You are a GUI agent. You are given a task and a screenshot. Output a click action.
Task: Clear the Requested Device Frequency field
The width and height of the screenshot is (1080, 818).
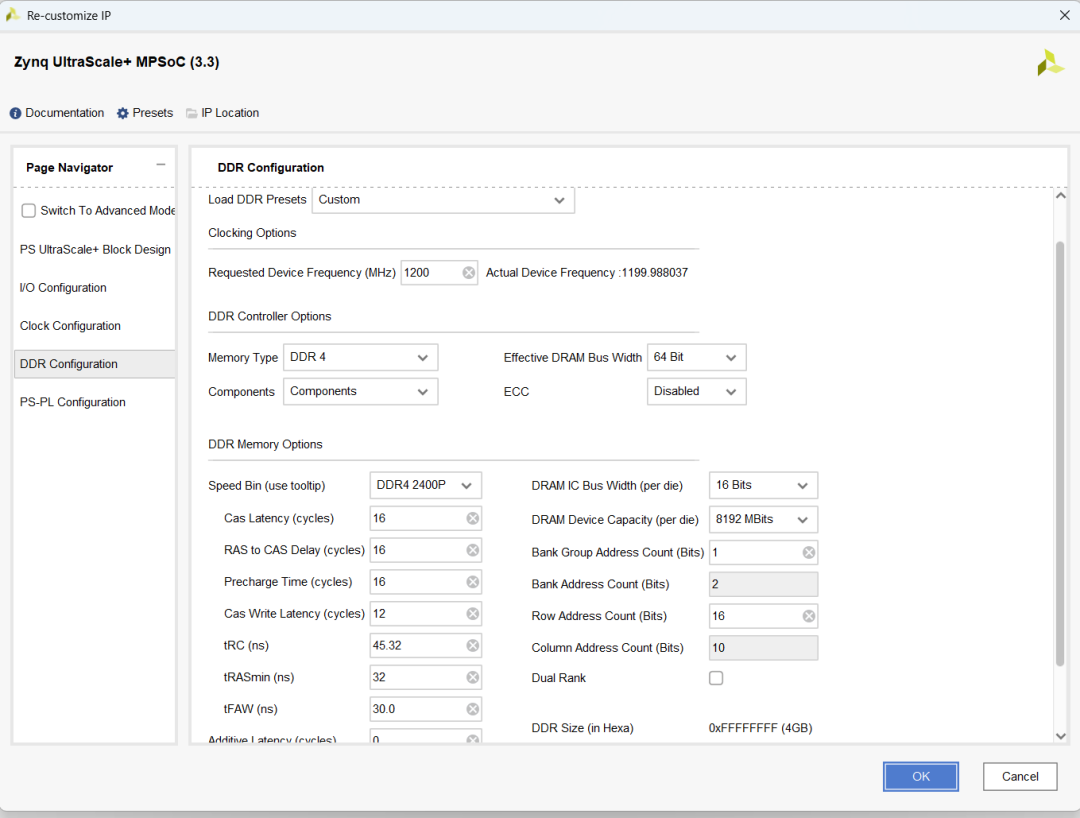469,273
